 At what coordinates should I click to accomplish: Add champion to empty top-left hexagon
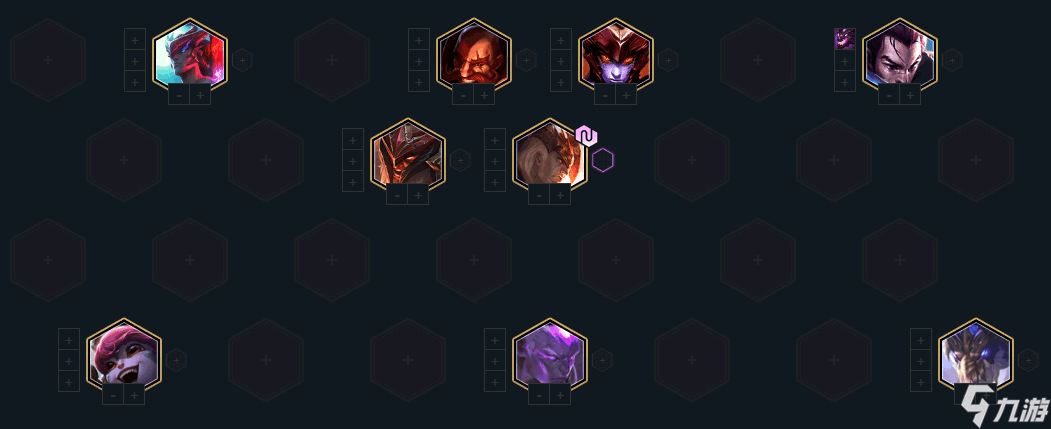pyautogui.click(x=48, y=60)
